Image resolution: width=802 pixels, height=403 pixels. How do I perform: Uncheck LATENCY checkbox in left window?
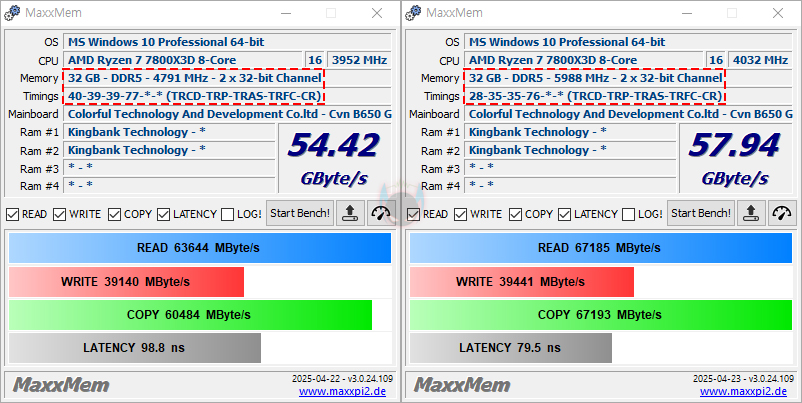click(x=163, y=214)
